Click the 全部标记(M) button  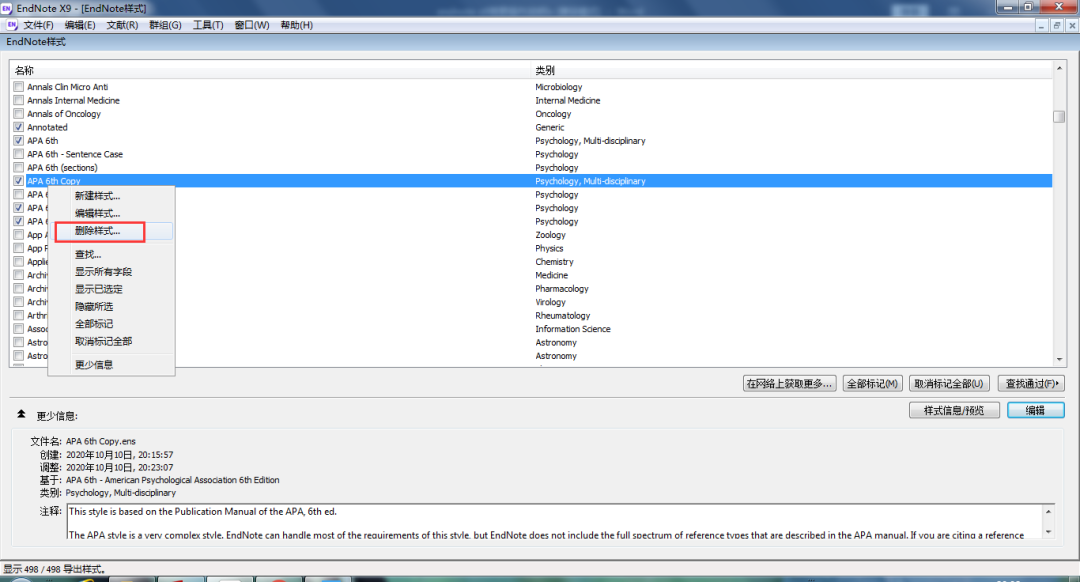click(x=872, y=384)
